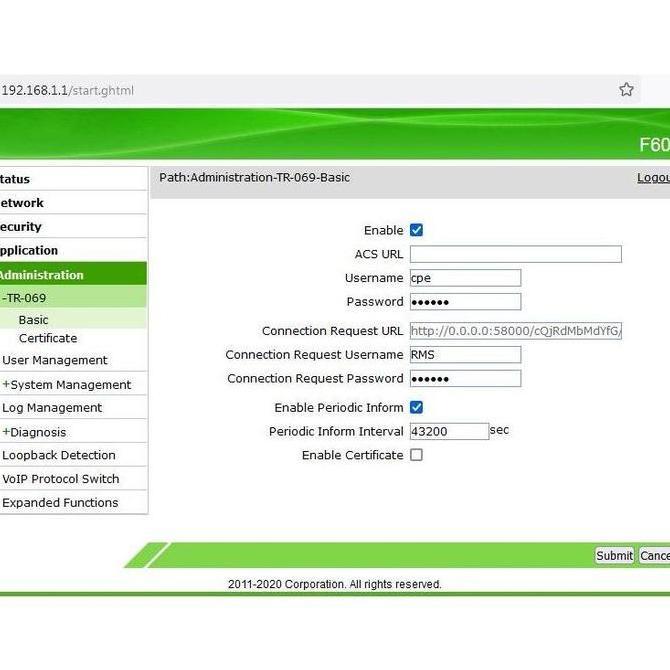The width and height of the screenshot is (670, 670).
Task: Click the Logout link
Action: pos(653,178)
